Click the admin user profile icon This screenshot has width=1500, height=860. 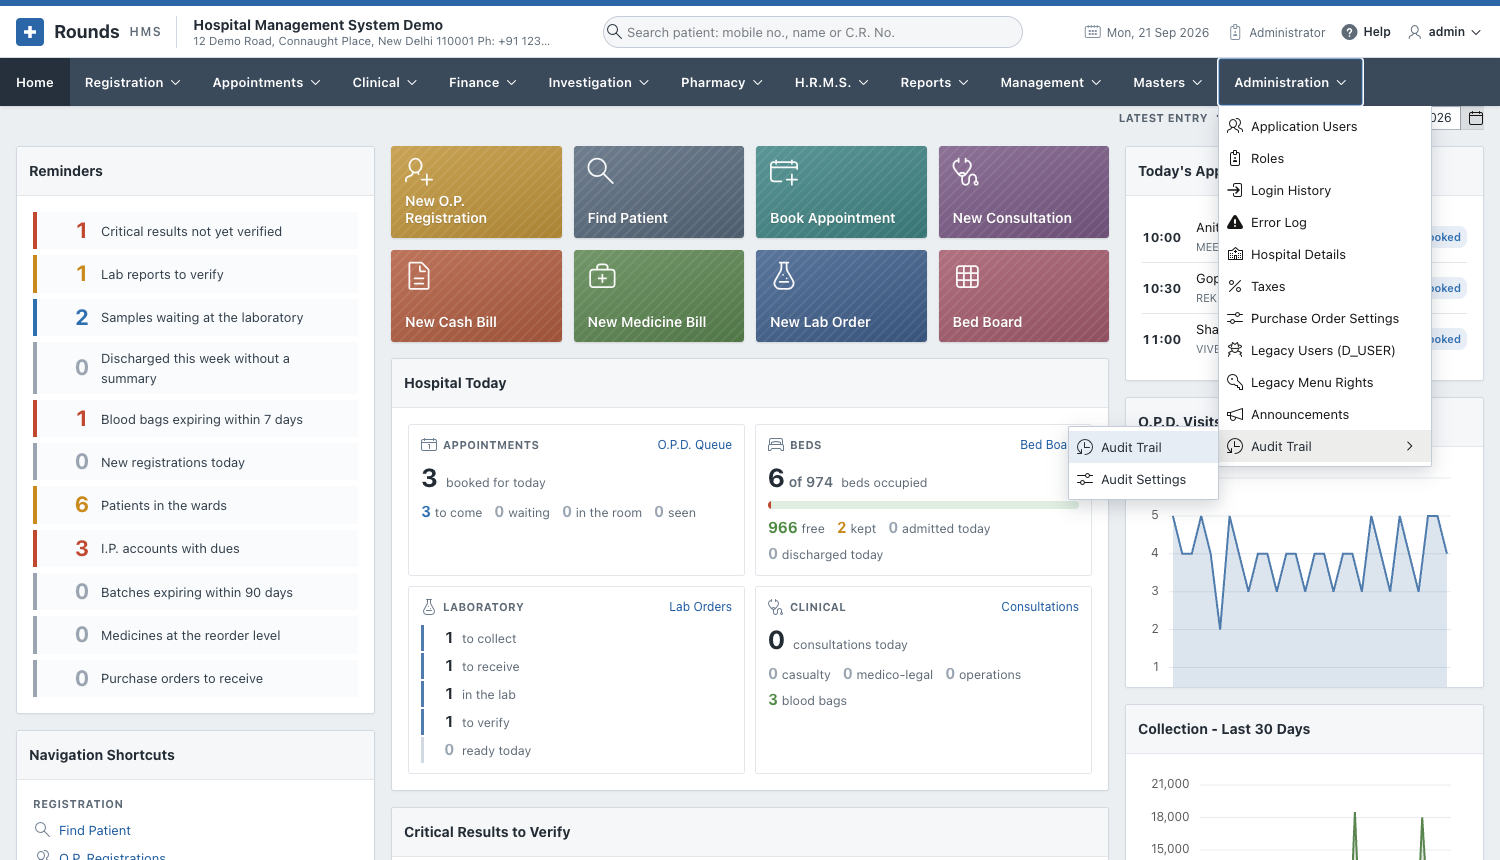point(1415,32)
